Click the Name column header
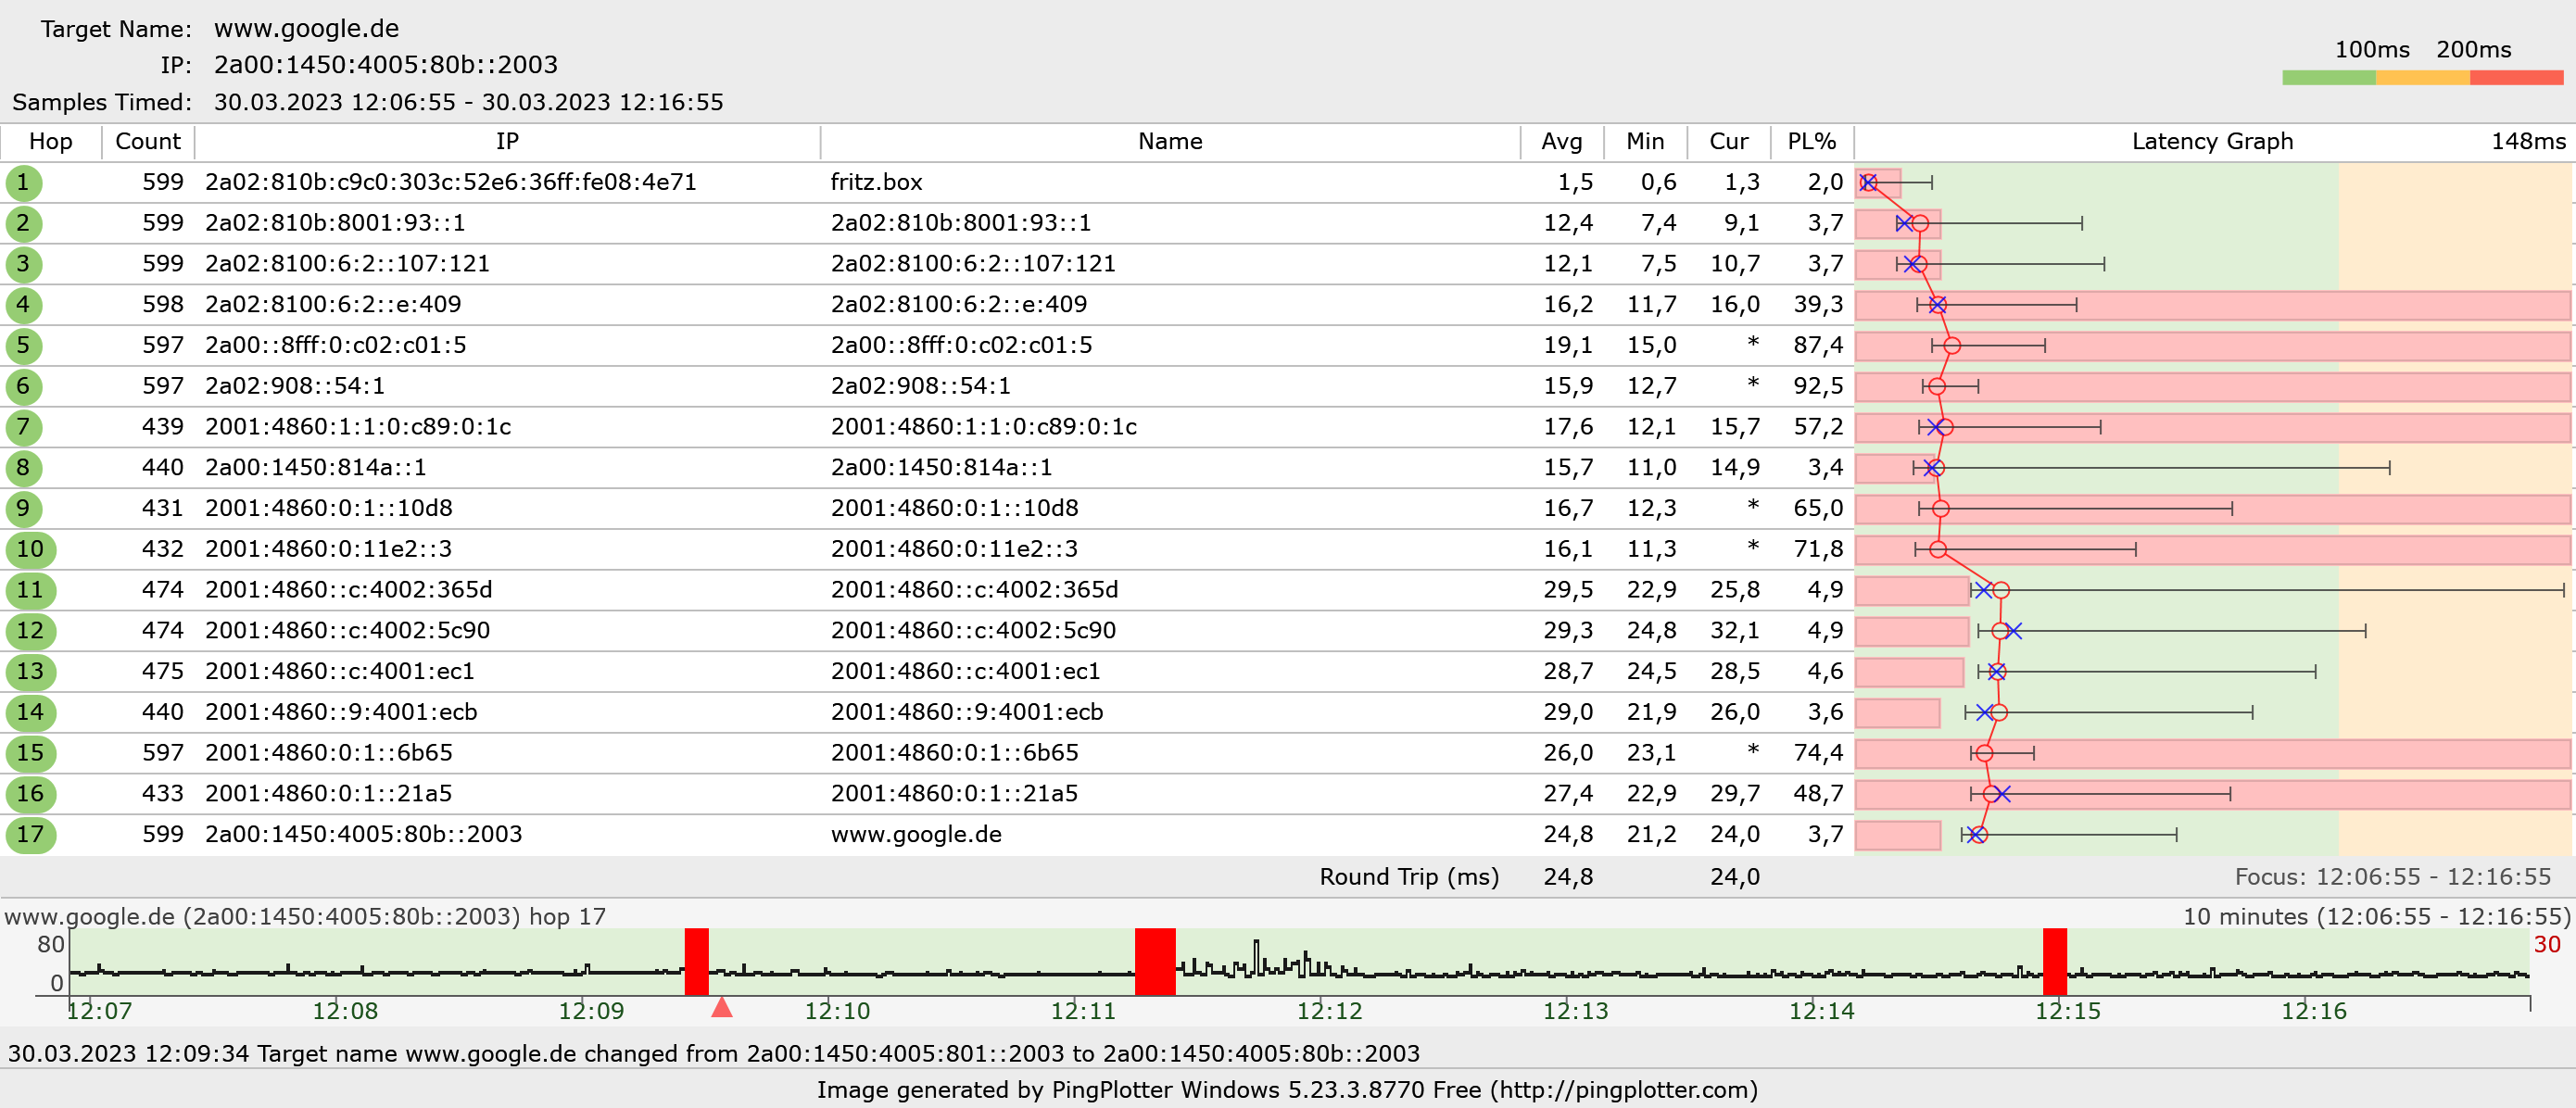This screenshot has width=2576, height=1108. coord(1170,142)
